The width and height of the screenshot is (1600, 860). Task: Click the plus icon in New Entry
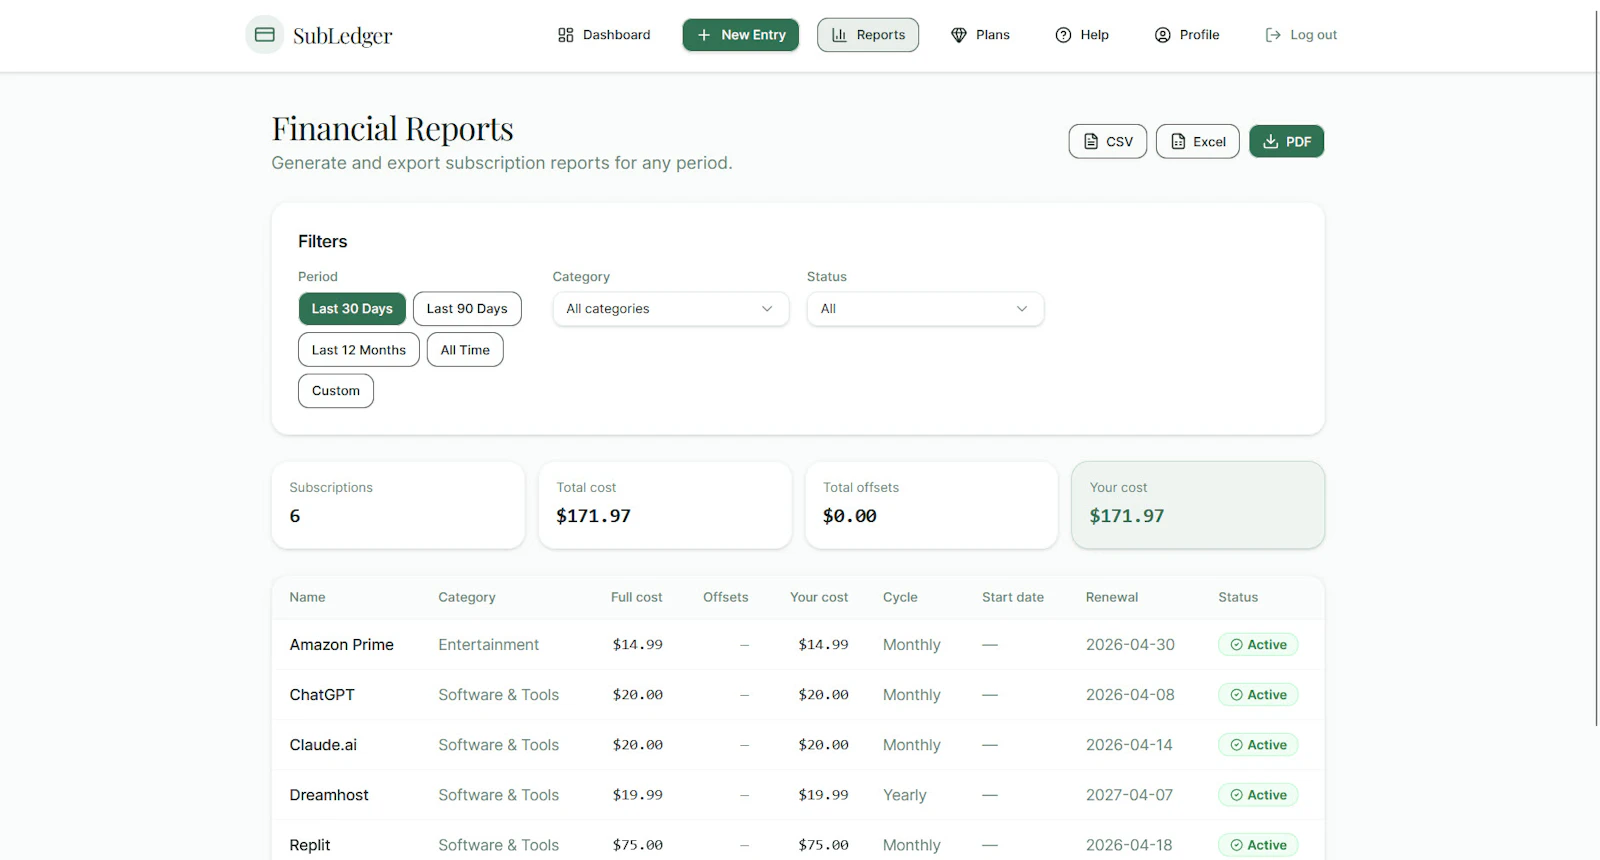pyautogui.click(x=704, y=35)
